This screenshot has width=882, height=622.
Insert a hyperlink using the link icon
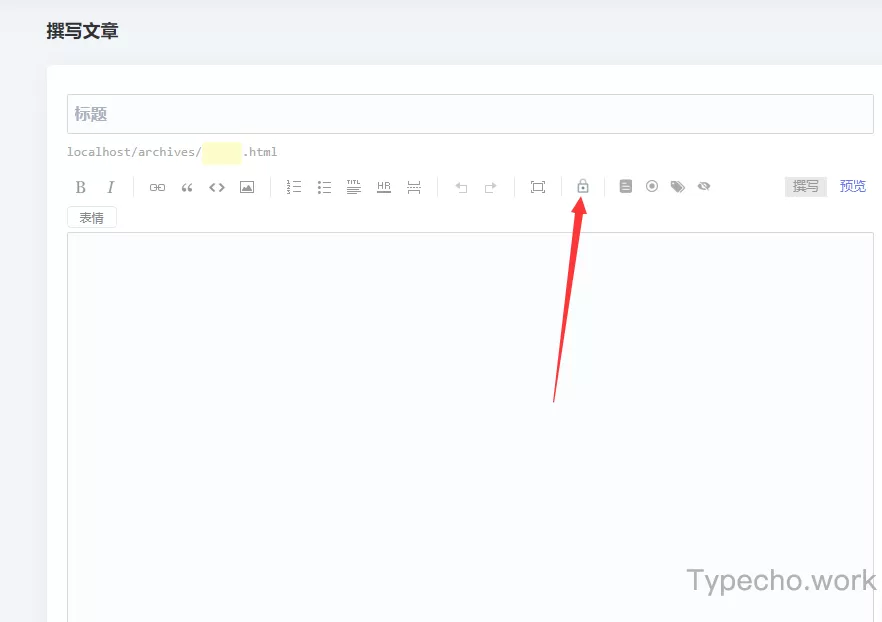click(x=157, y=187)
